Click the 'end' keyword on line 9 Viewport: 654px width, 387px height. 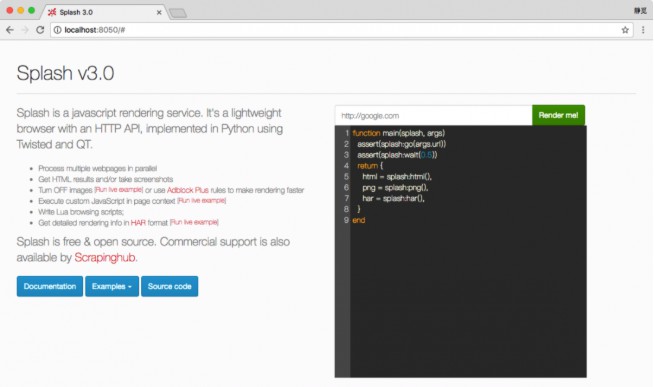(x=359, y=220)
